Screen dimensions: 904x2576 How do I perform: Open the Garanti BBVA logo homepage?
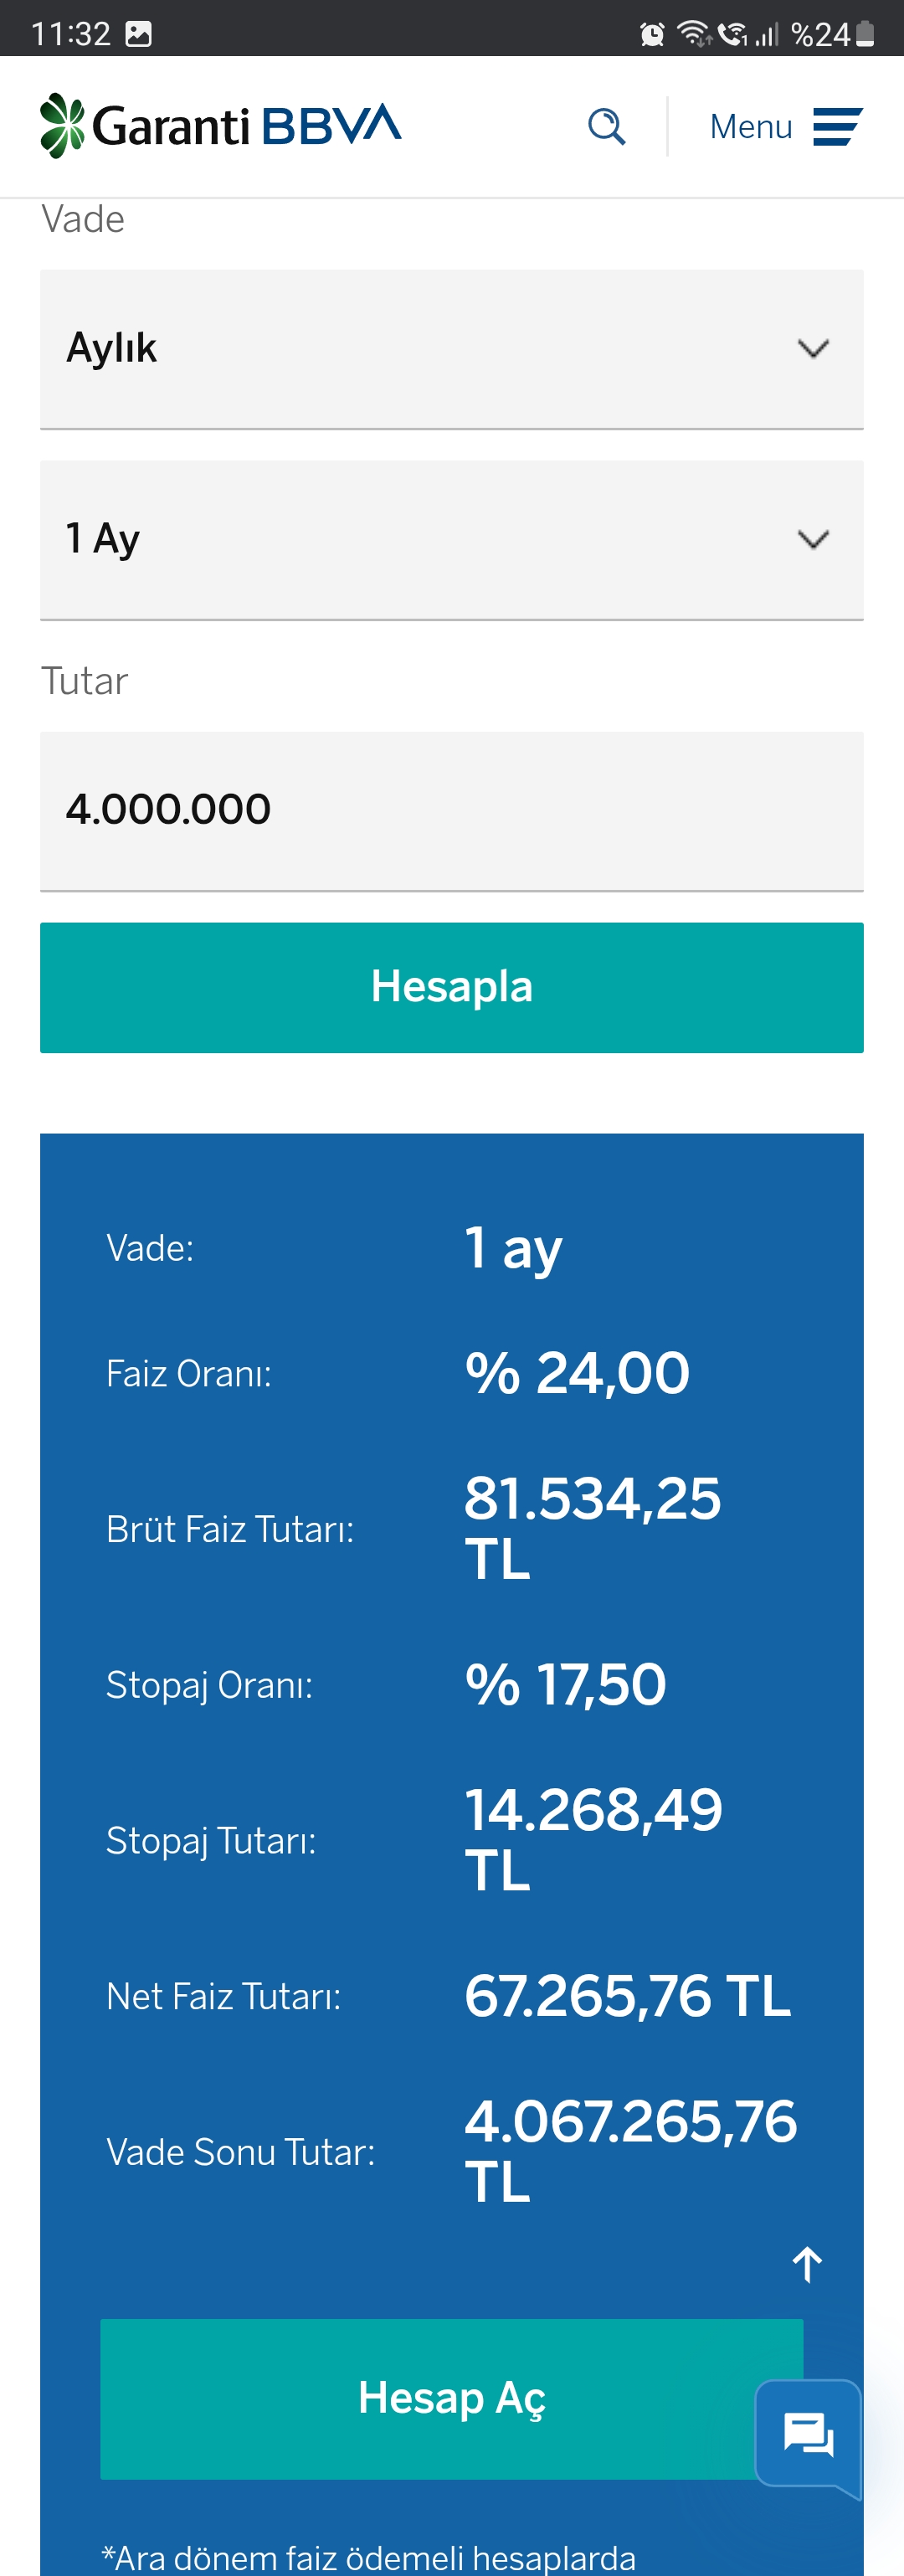point(220,126)
